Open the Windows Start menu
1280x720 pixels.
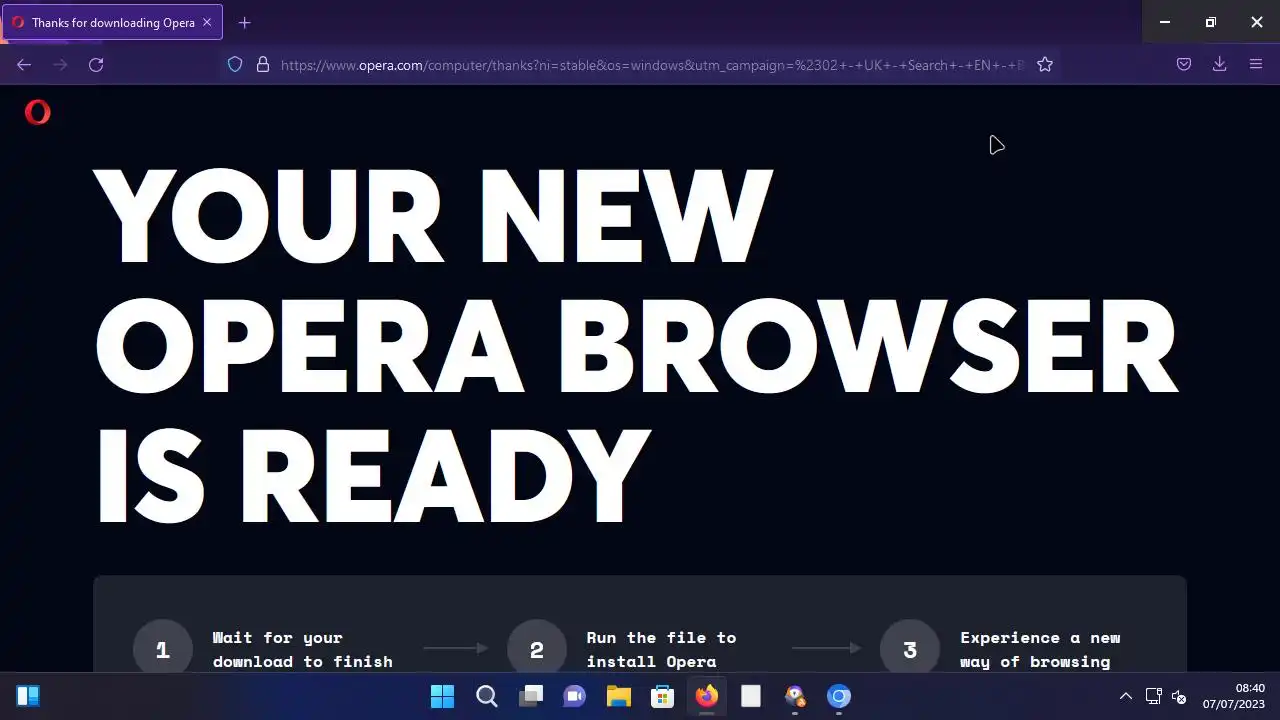point(442,696)
